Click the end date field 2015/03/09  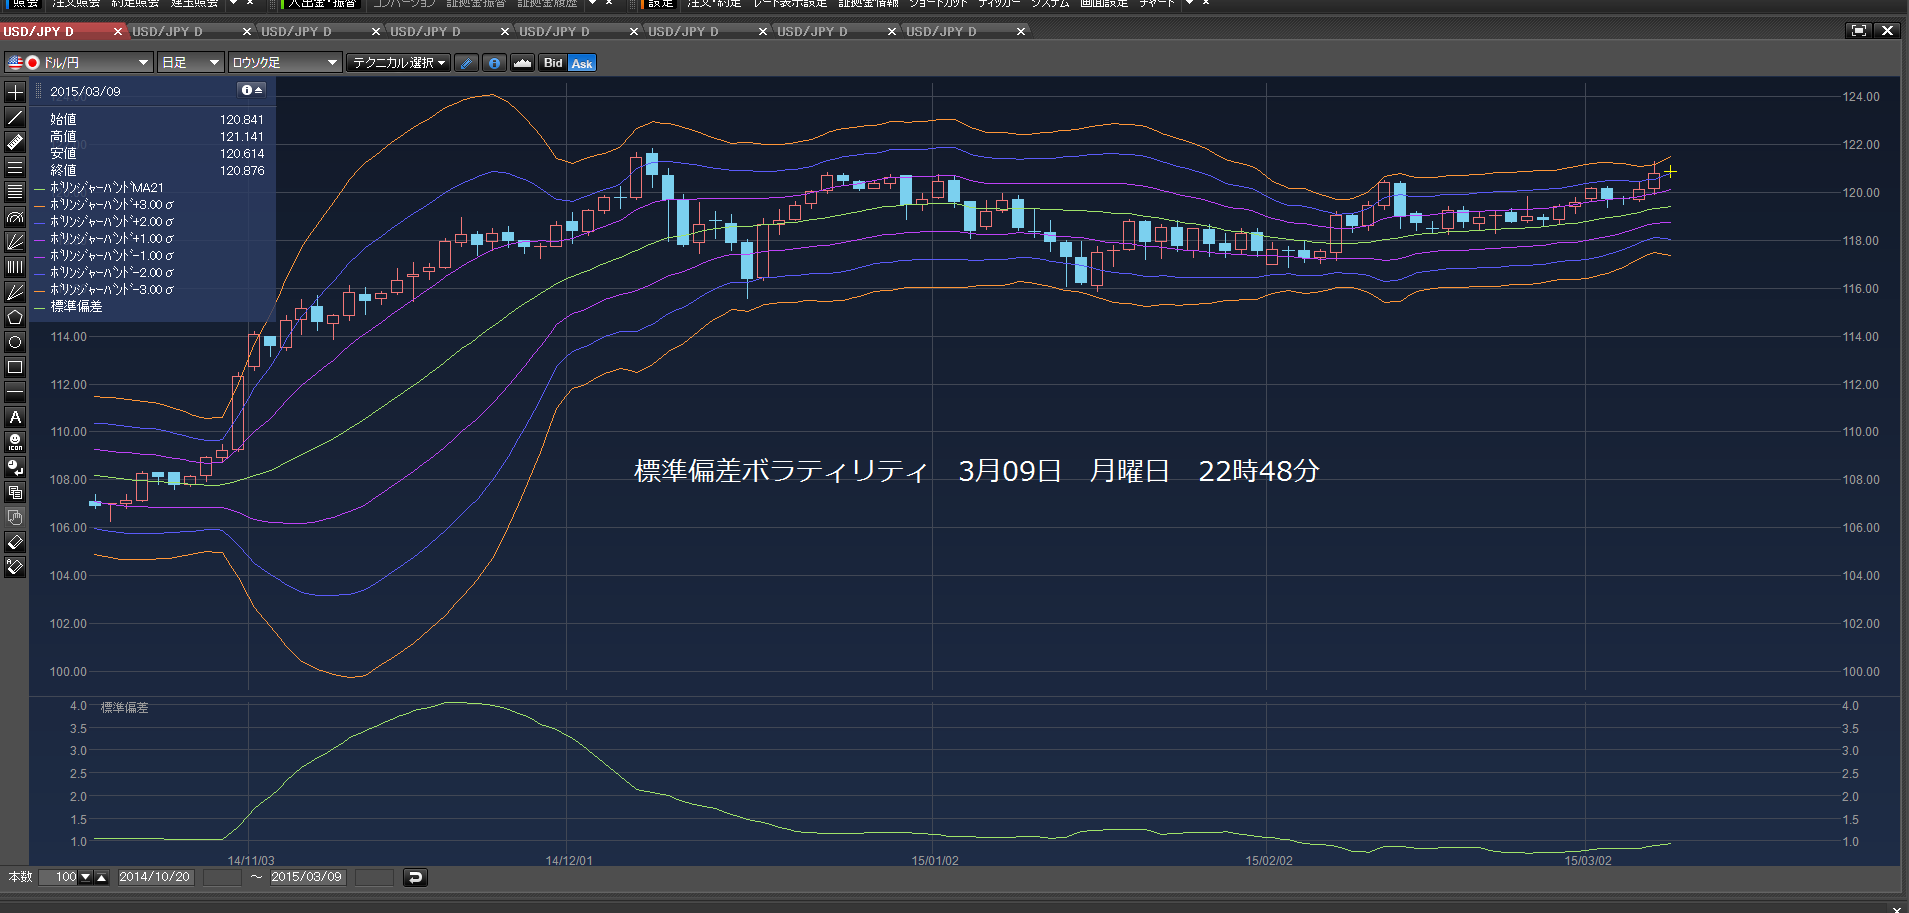(x=307, y=877)
